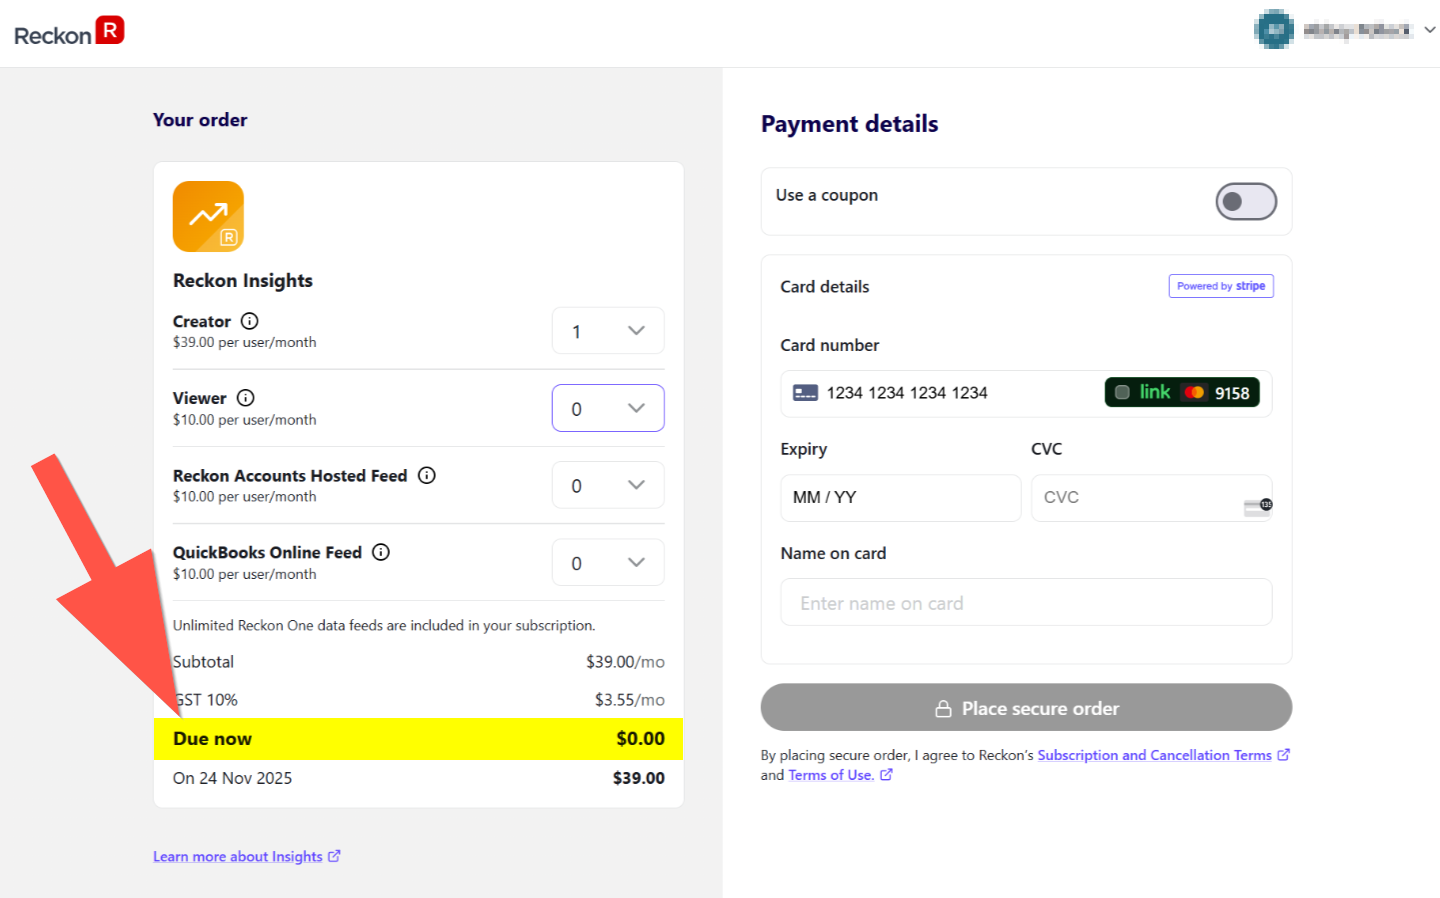This screenshot has width=1440, height=898.
Task: Open the Terms of Use link
Action: (x=830, y=775)
